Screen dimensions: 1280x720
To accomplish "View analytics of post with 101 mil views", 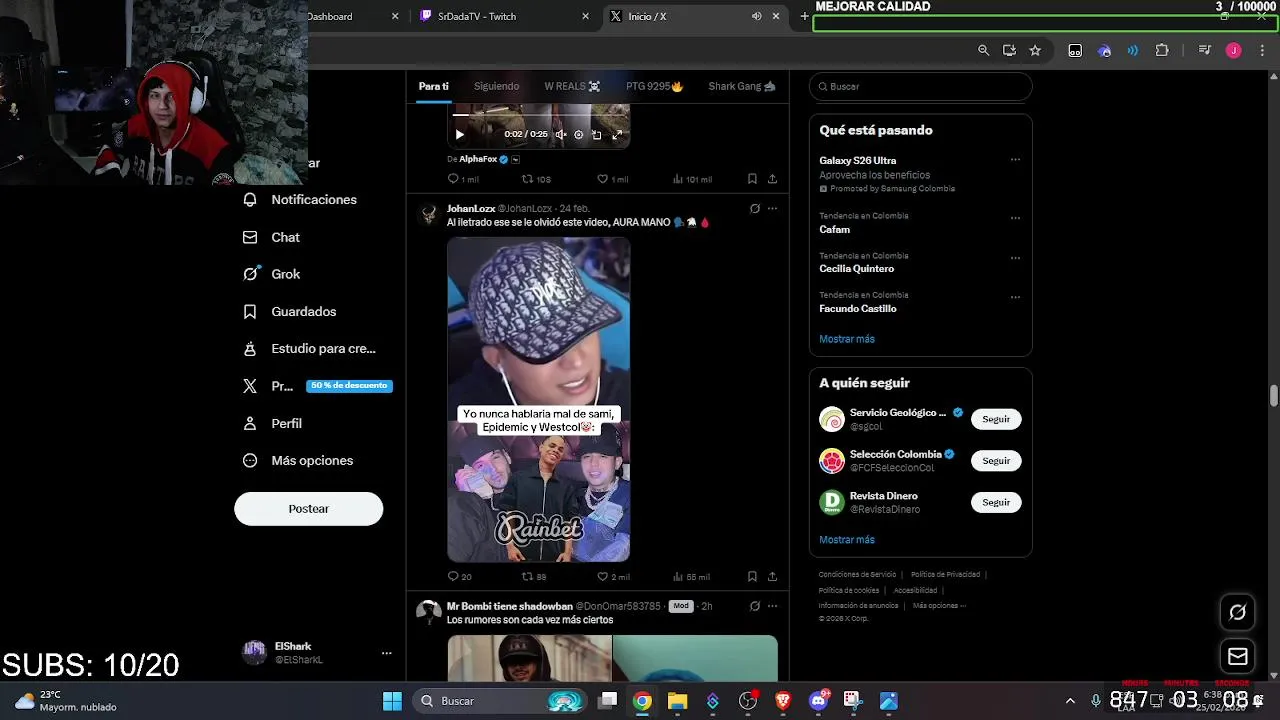I will click(x=692, y=179).
